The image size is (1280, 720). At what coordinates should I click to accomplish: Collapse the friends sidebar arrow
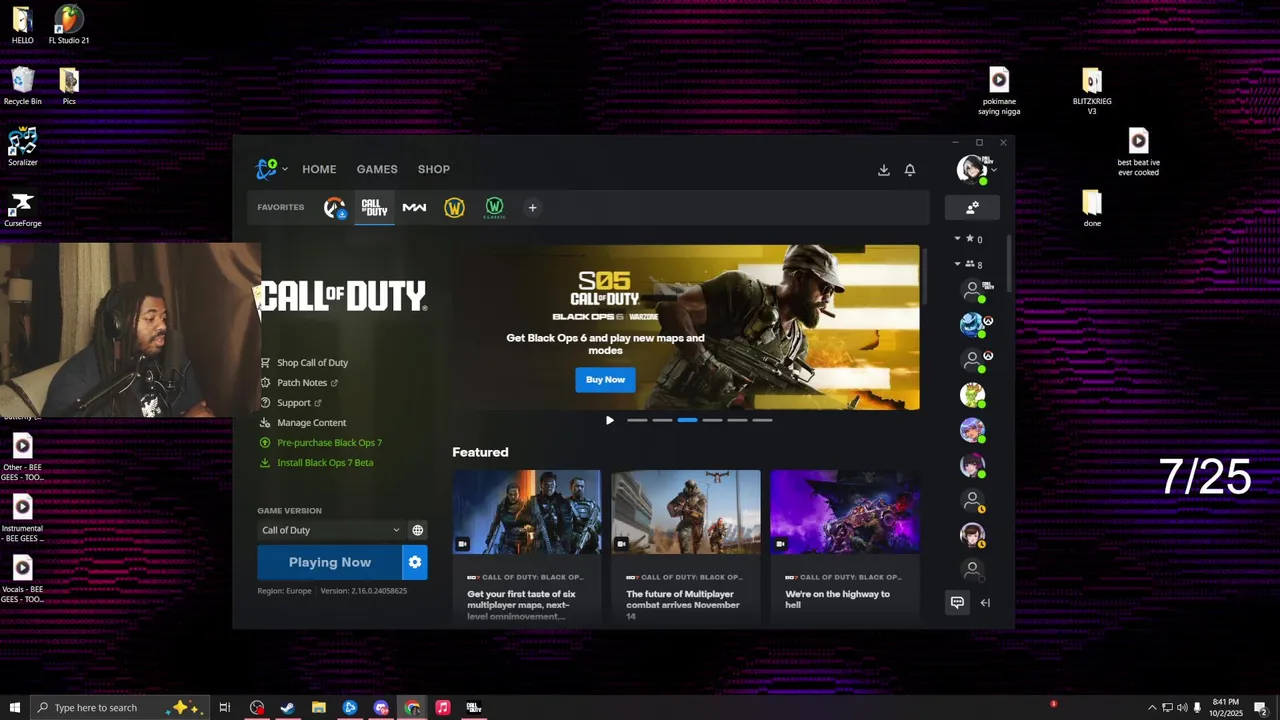point(985,602)
